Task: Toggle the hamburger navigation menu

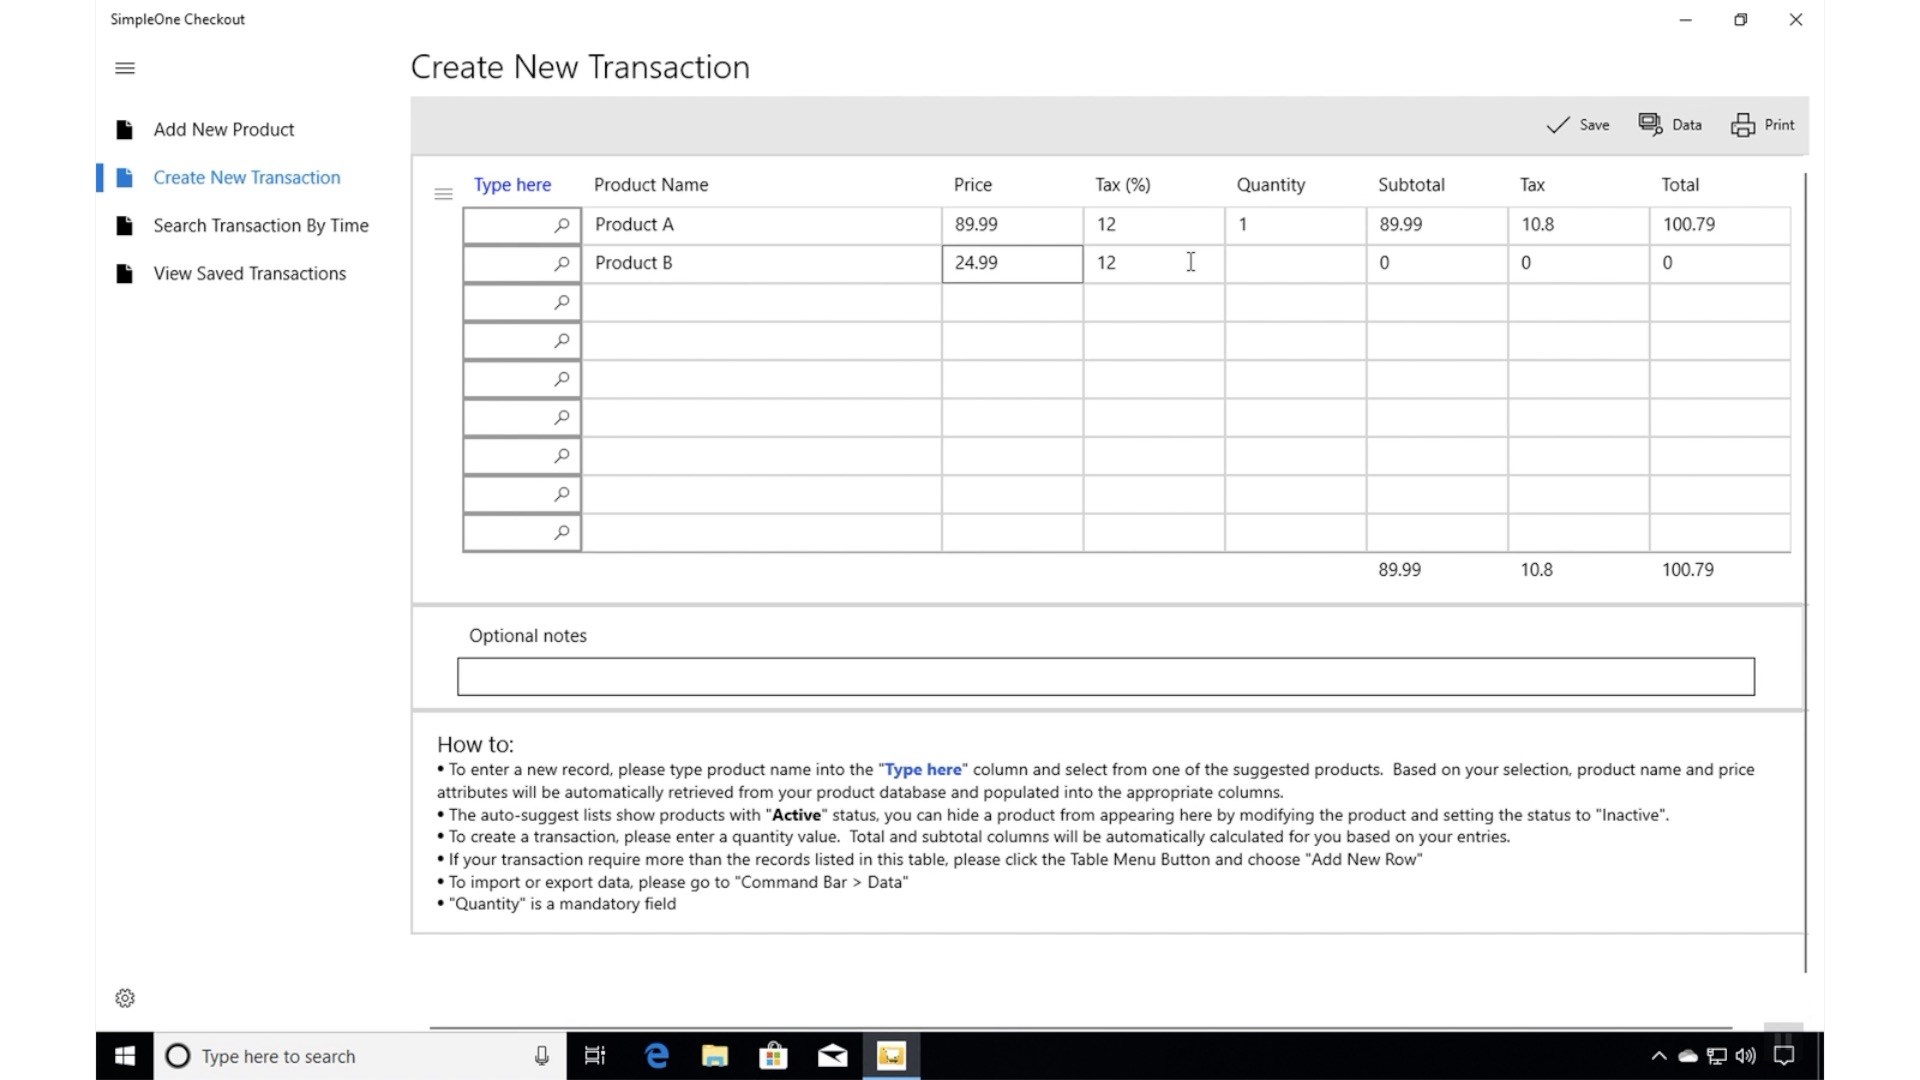Action: coord(125,68)
